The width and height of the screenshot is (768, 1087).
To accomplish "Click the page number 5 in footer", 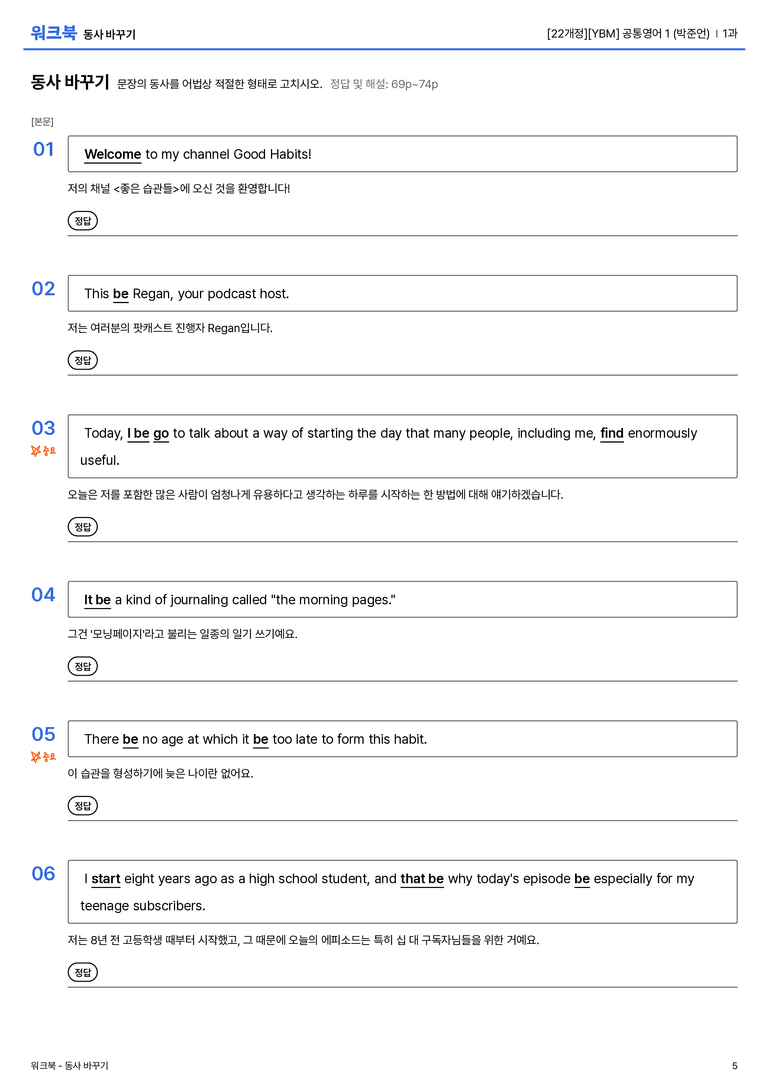I will [x=735, y=1066].
